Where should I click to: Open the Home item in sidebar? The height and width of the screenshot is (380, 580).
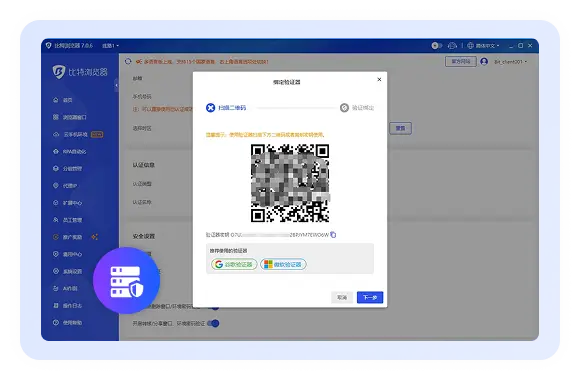(63, 100)
